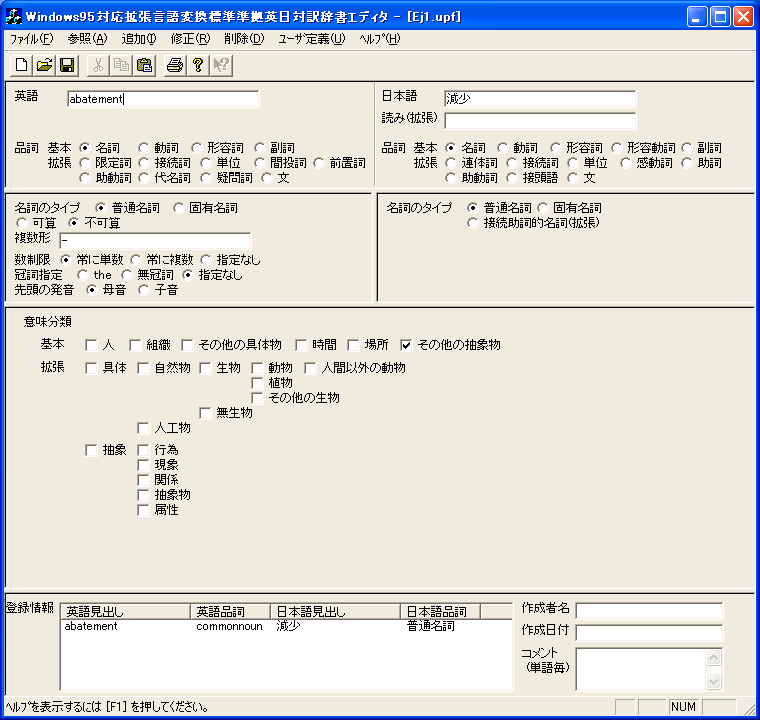Open the 削除(D) menu
The image size is (760, 720).
(x=244, y=39)
